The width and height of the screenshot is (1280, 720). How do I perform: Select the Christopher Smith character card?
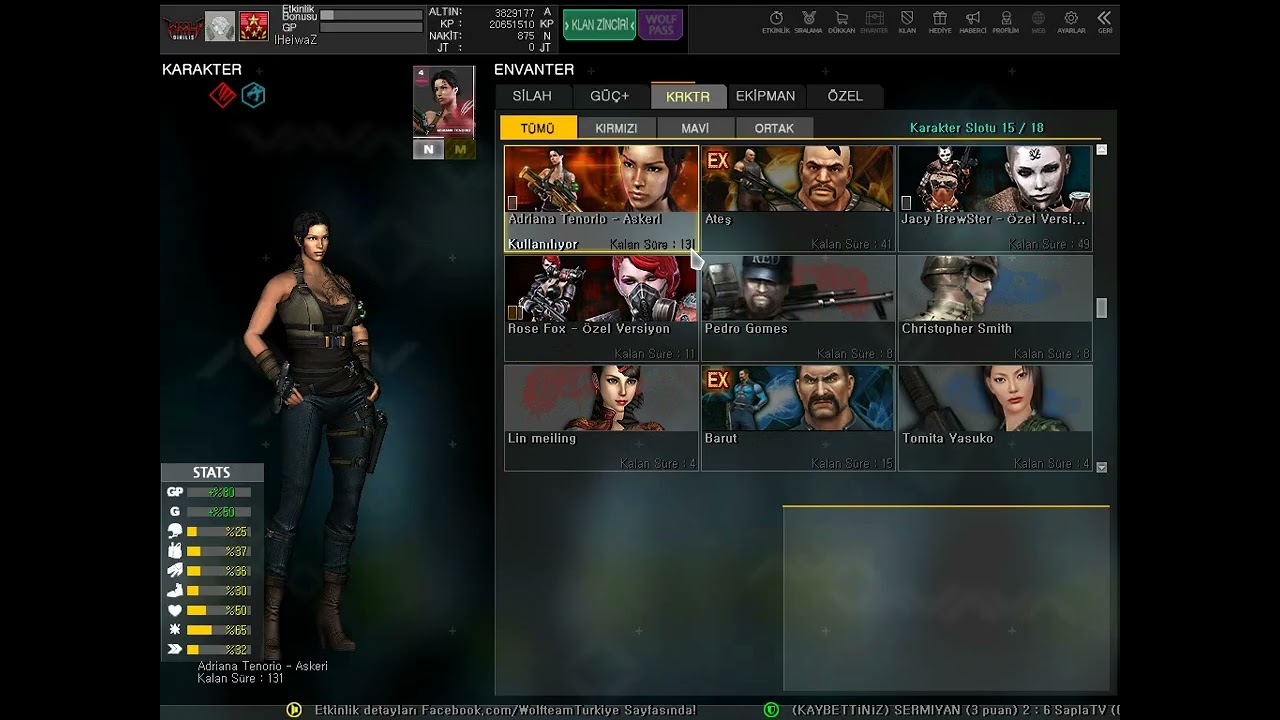coord(995,308)
